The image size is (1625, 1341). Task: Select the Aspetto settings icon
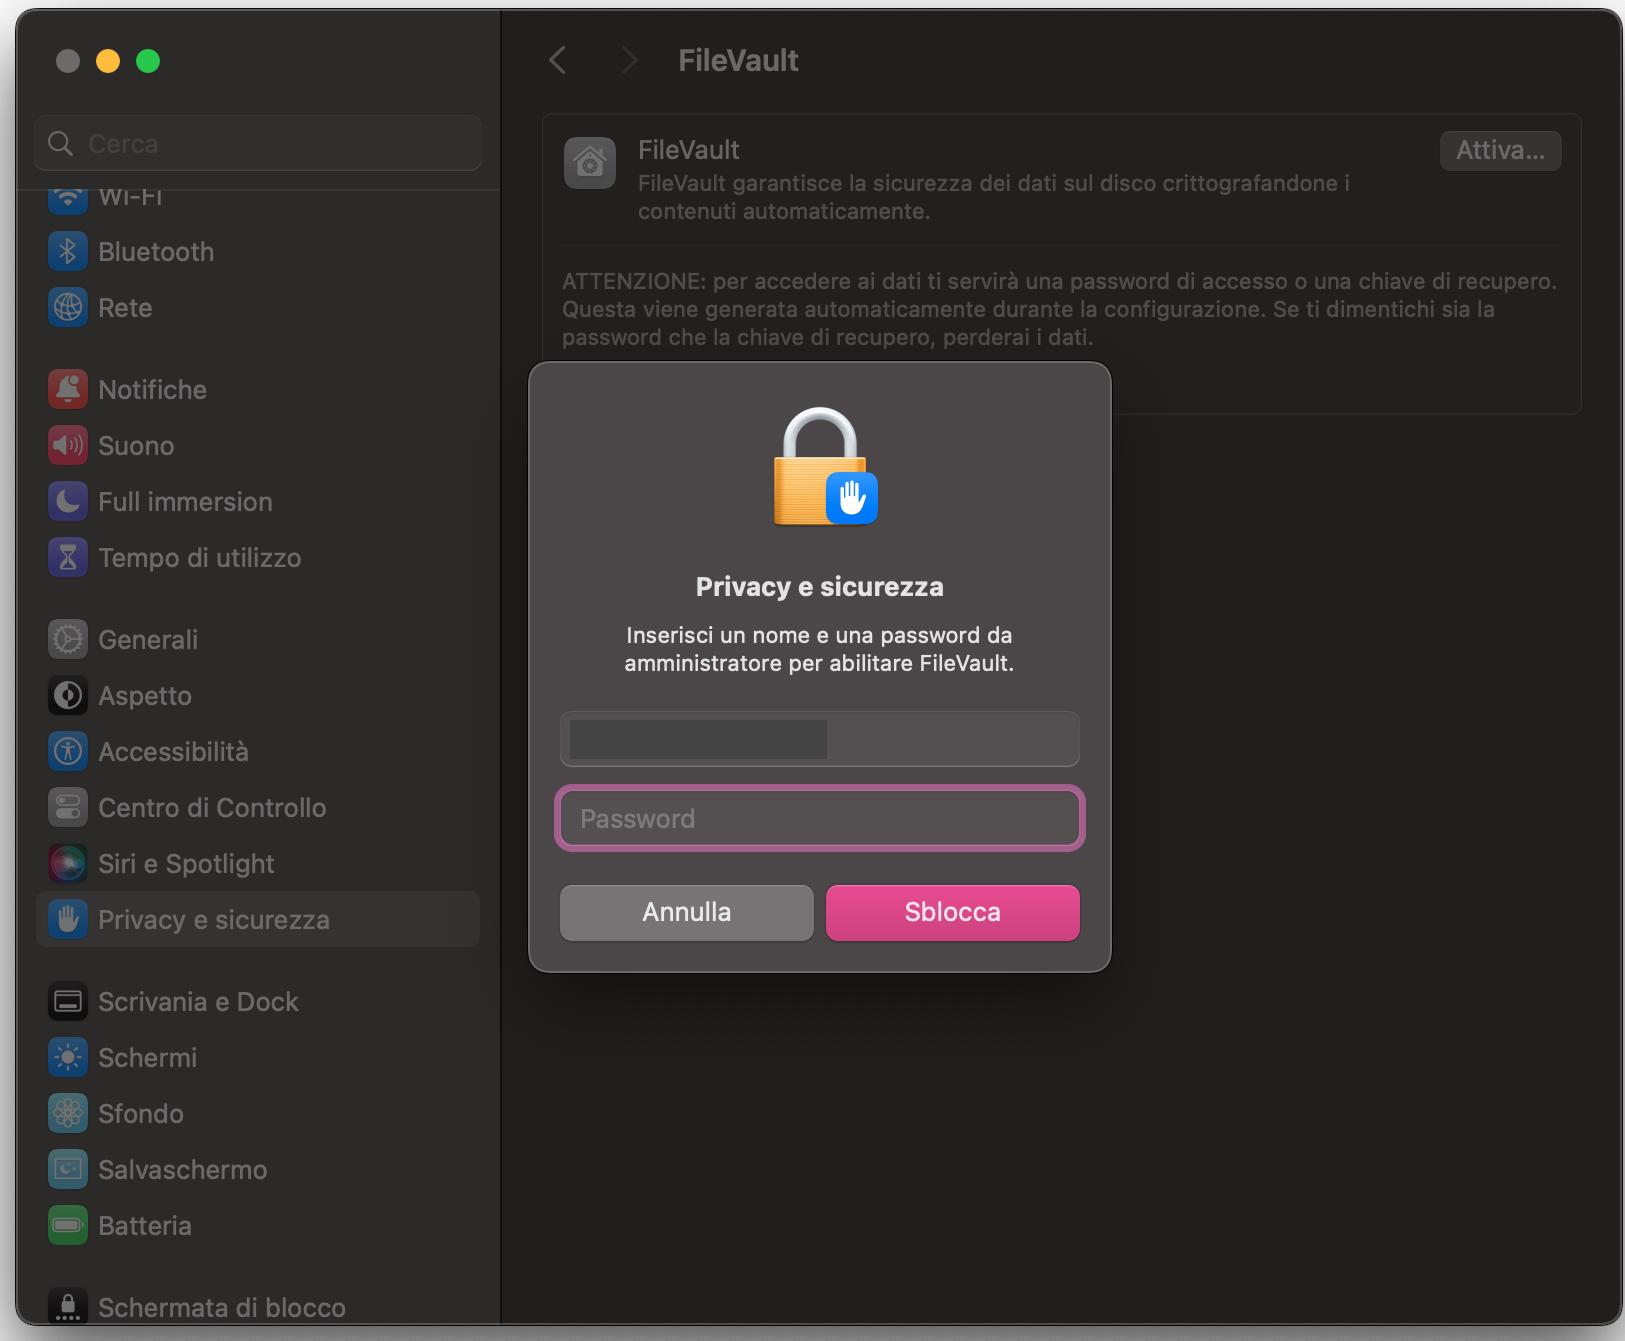[x=67, y=695]
